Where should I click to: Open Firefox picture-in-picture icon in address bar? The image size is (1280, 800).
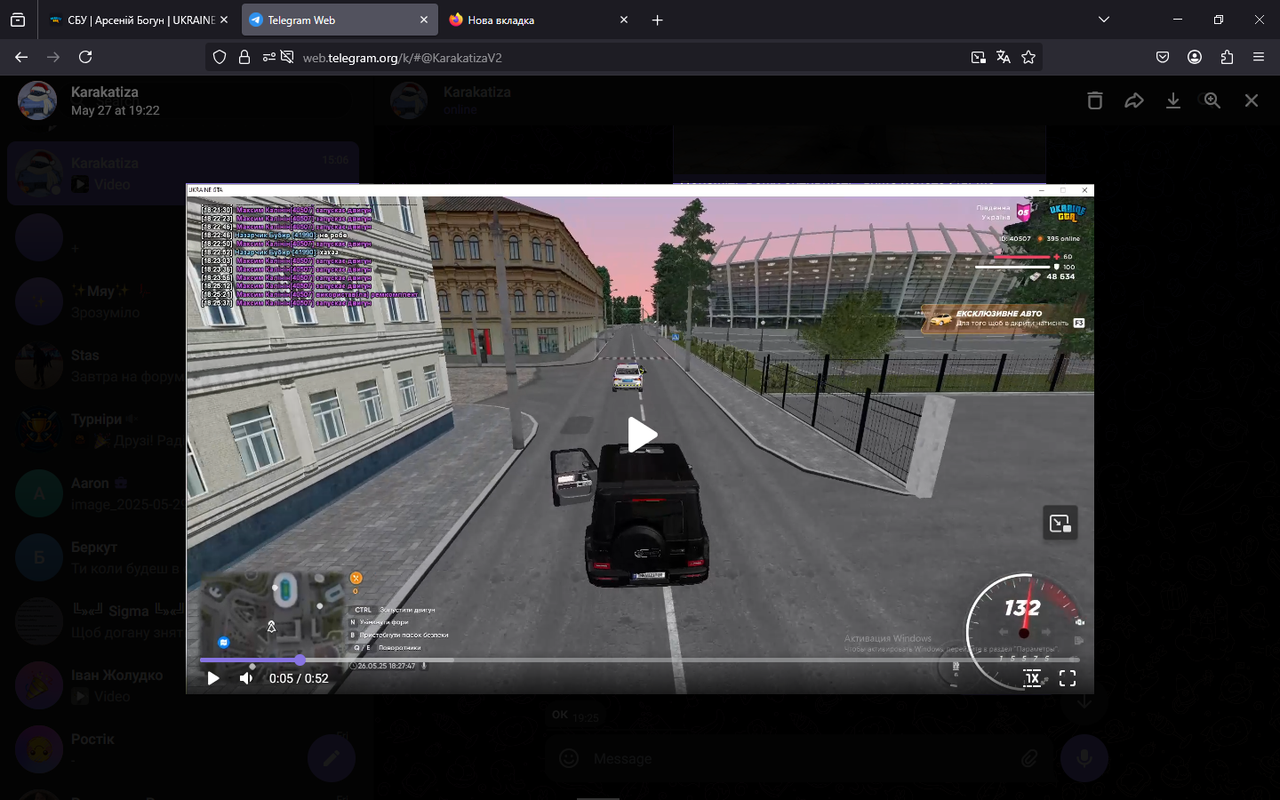click(978, 57)
